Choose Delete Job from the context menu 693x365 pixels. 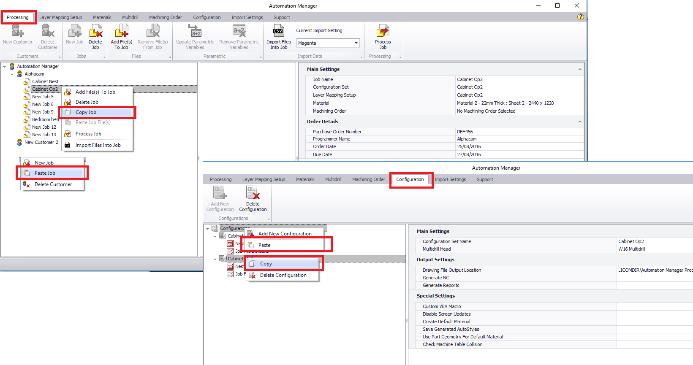click(97, 102)
